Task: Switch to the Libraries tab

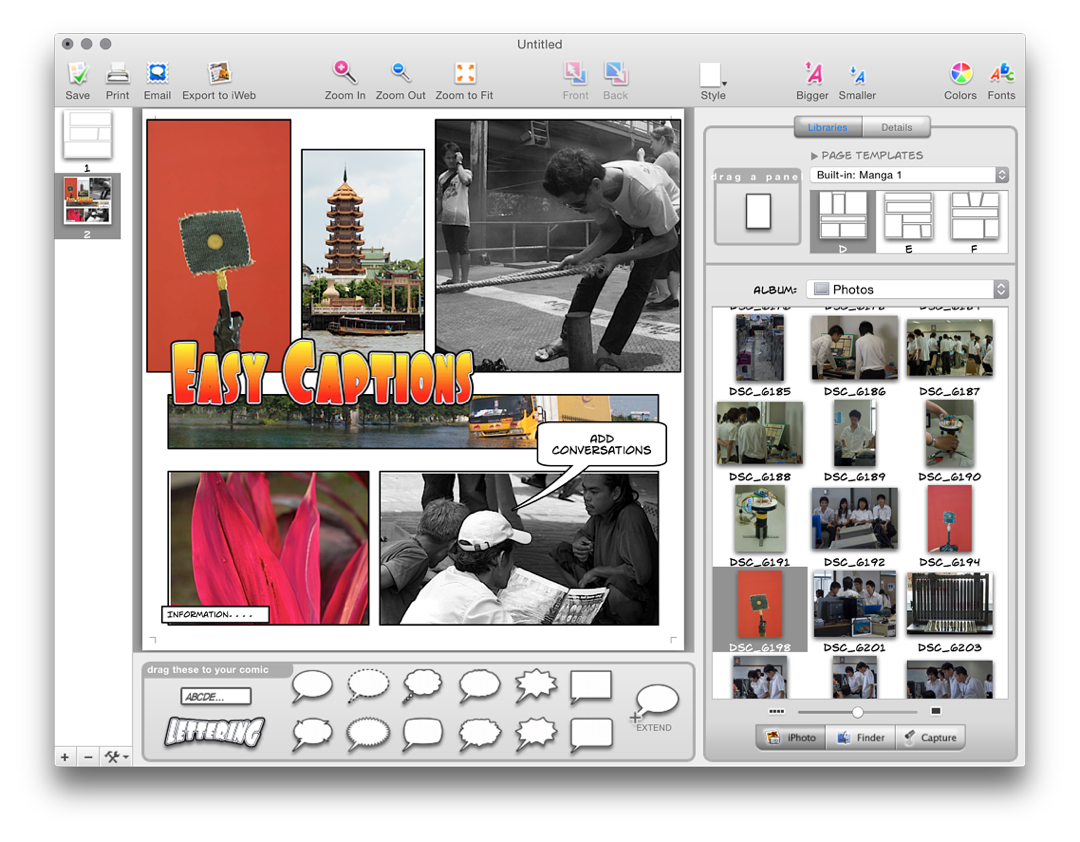Action: click(827, 127)
